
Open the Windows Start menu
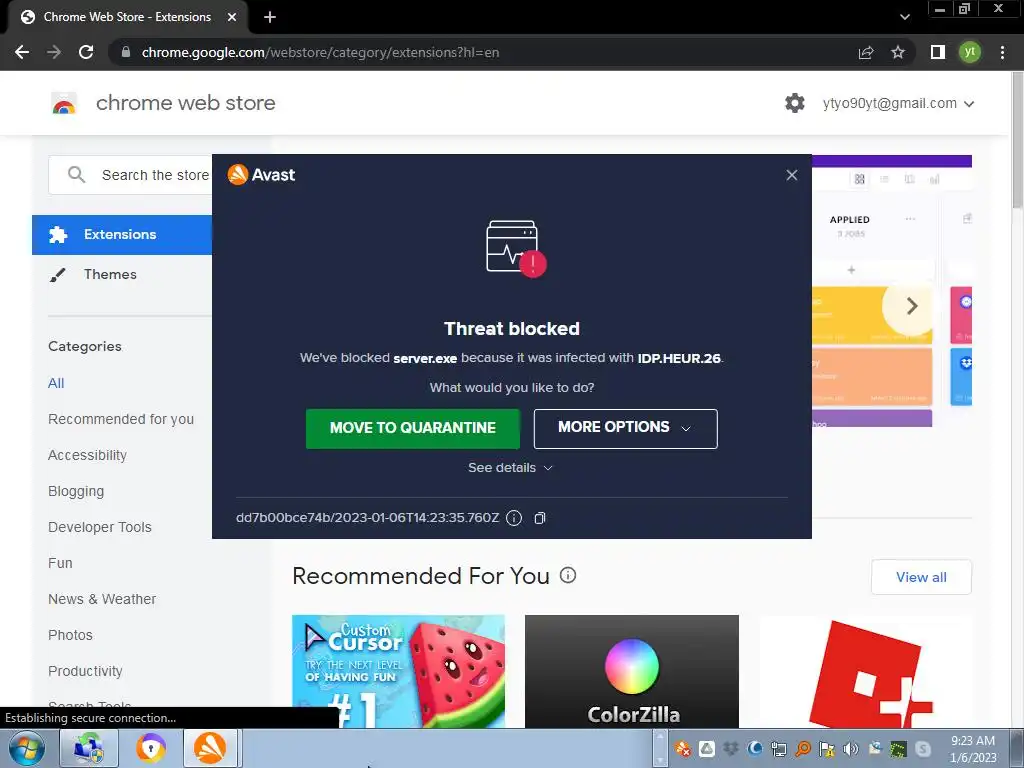pos(26,748)
